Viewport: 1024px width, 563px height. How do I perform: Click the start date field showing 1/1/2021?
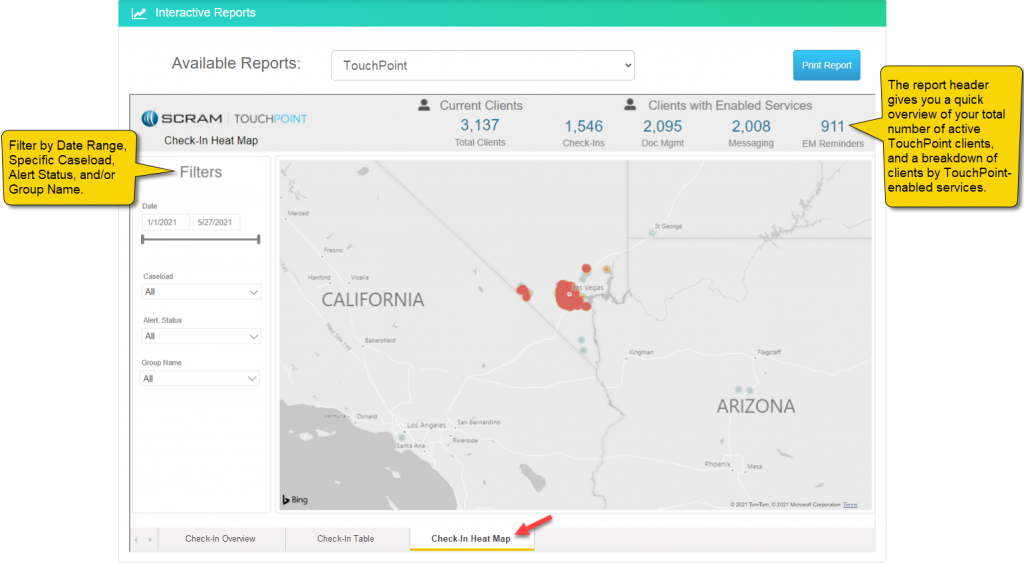[x=165, y=222]
